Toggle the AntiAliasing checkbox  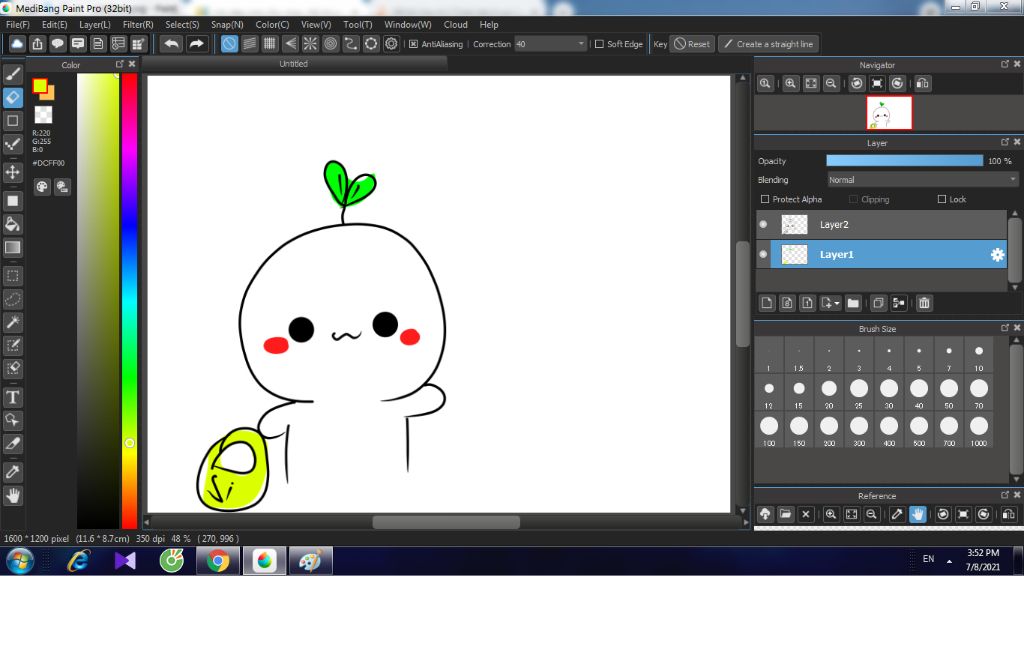click(x=414, y=44)
